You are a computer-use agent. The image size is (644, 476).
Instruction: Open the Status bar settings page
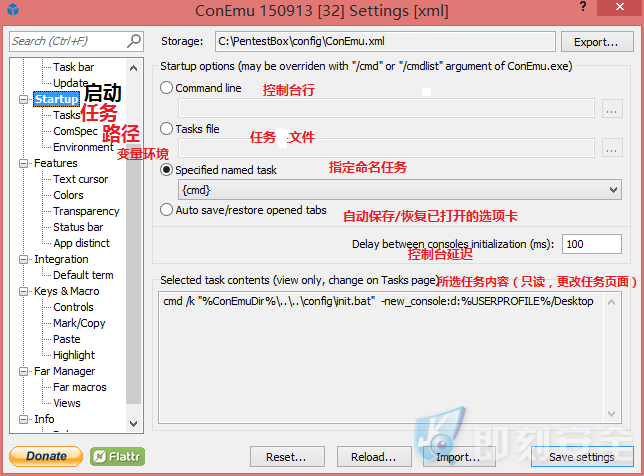click(78, 227)
